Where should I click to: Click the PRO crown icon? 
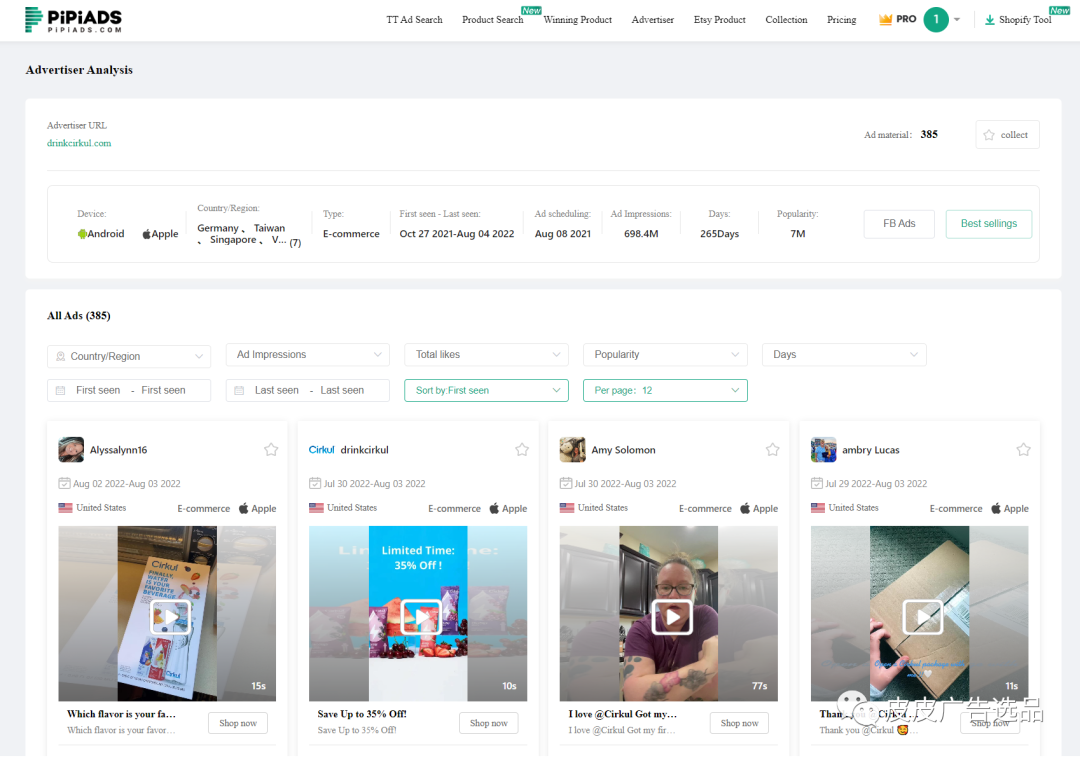[x=885, y=19]
